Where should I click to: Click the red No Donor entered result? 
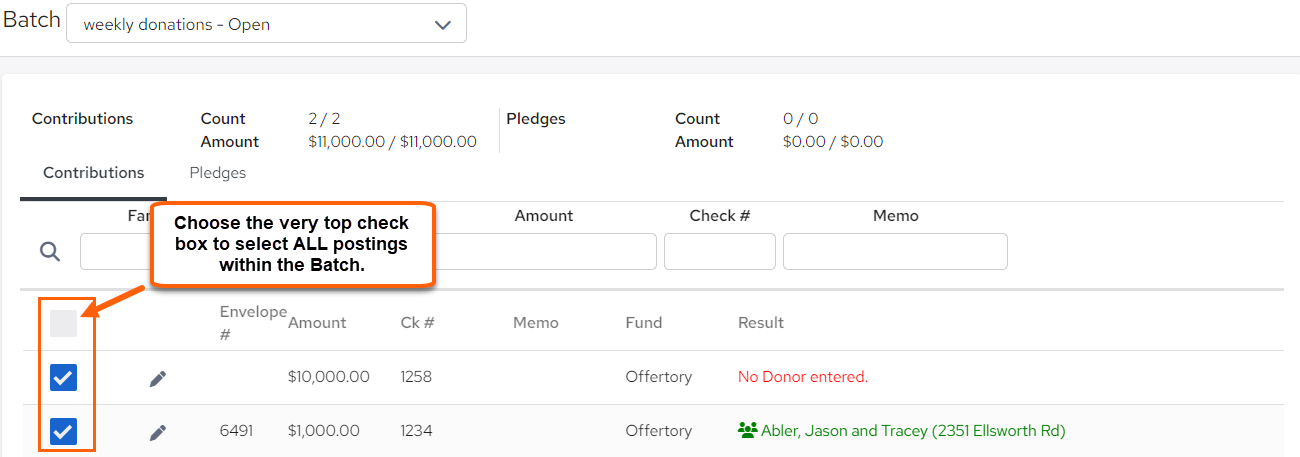point(803,377)
